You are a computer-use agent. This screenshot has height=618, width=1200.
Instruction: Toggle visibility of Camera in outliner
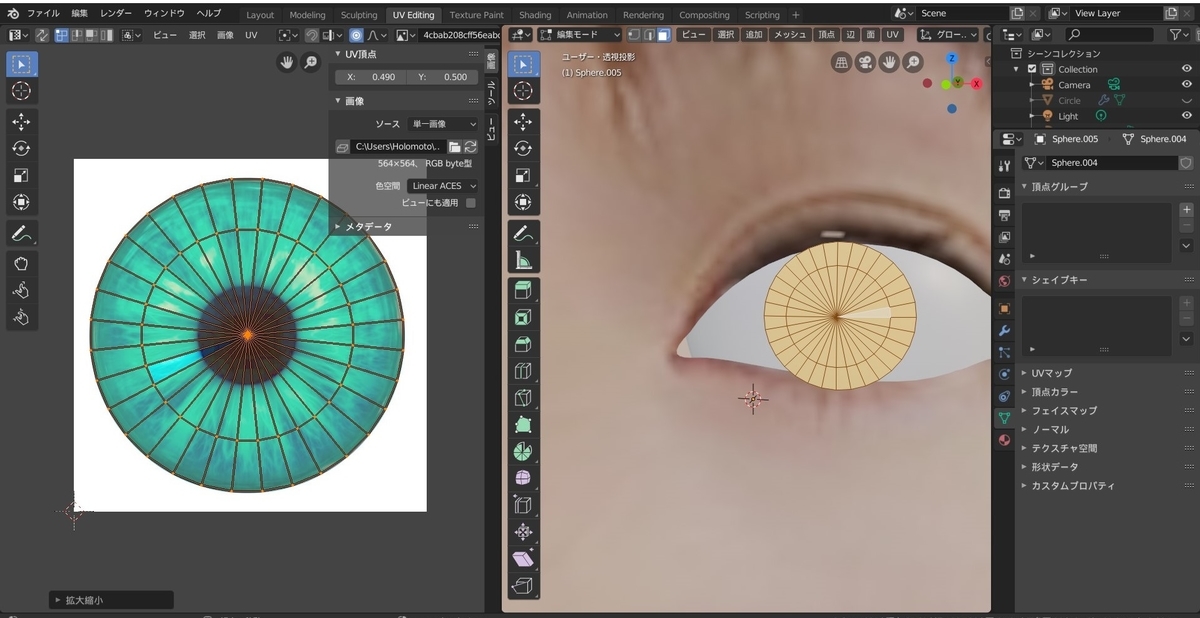1187,85
